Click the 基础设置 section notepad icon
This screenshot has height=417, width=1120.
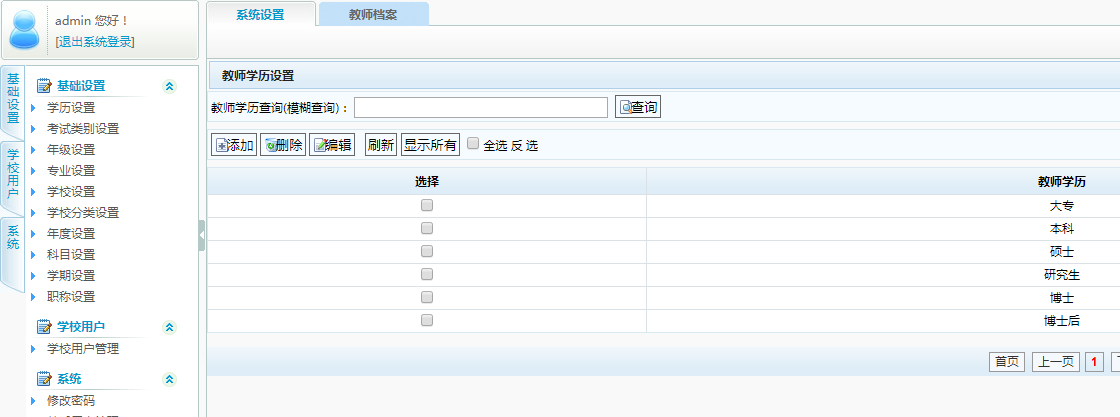44,87
